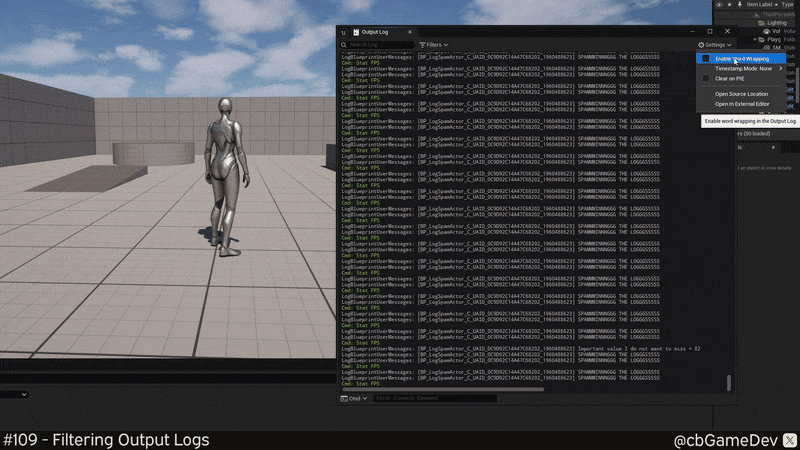Click the search magnifier icon in Output Log
This screenshot has width=800, height=450.
point(344,45)
